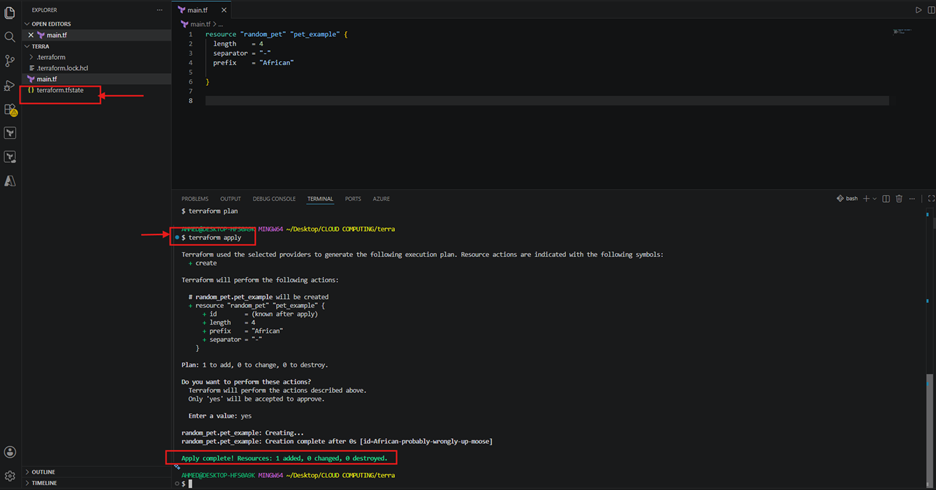Open the Azure view icon
Image resolution: width=936 pixels, height=490 pixels.
pyautogui.click(x=10, y=181)
